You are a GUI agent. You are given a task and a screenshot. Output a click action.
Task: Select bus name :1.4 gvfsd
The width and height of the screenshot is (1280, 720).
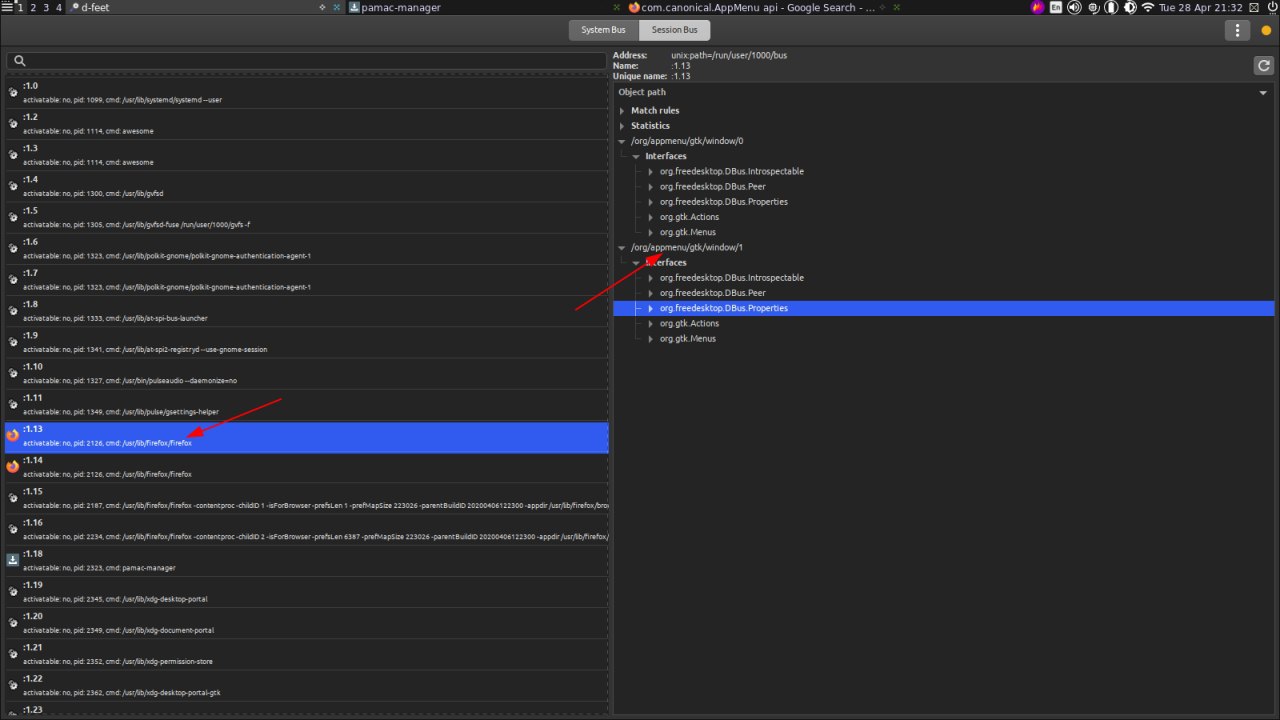[306, 186]
